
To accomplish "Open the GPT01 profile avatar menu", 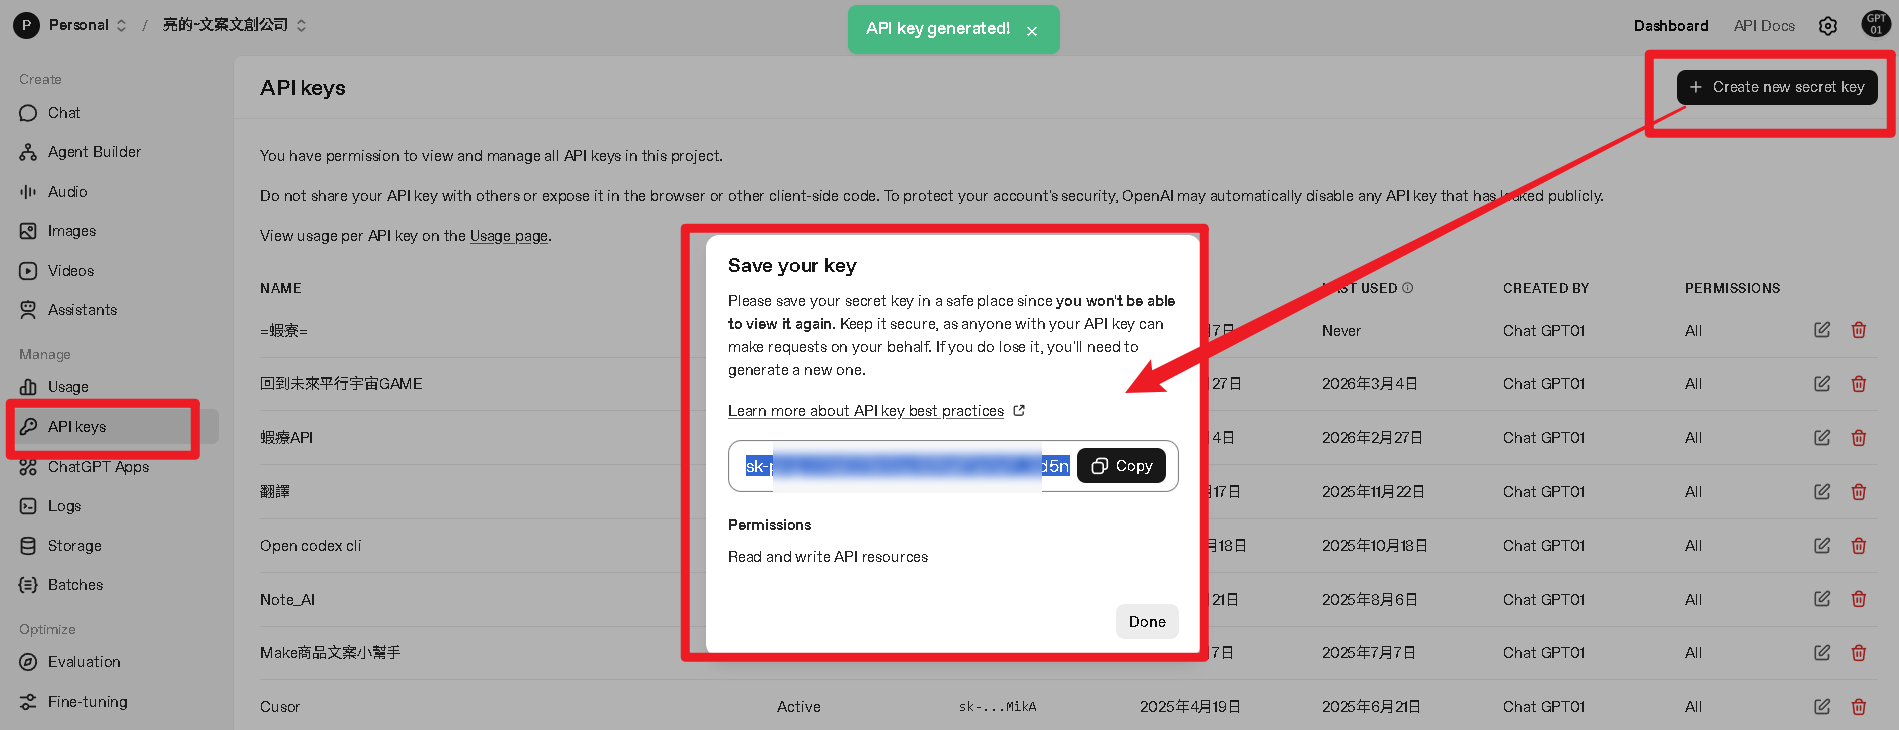I will (x=1874, y=23).
